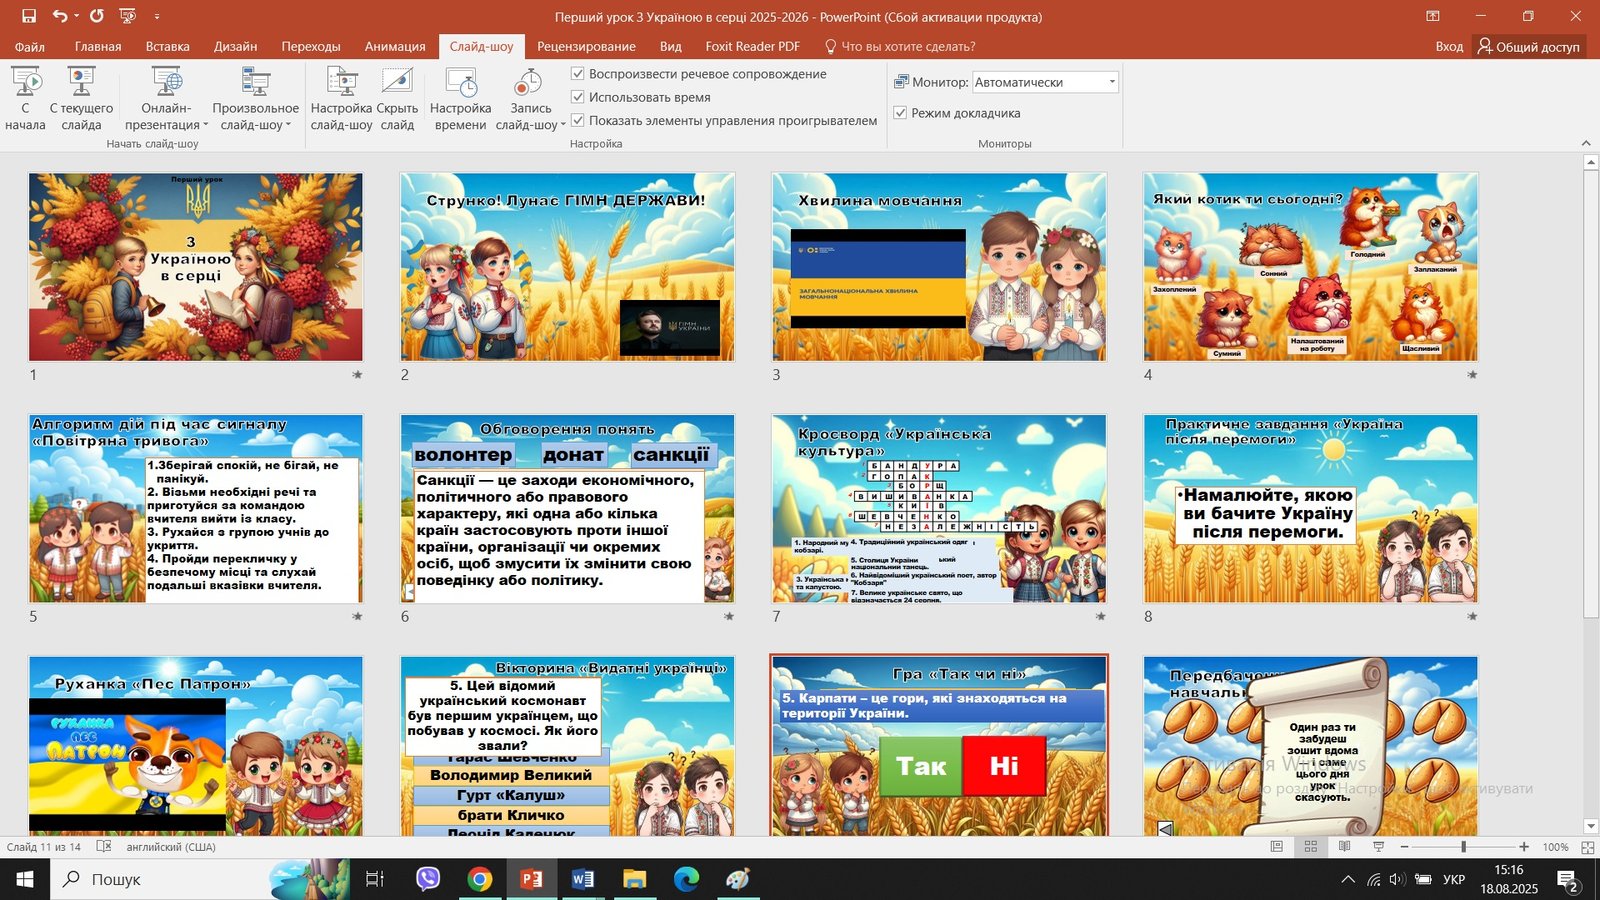The image size is (1600, 900).
Task: Select slide 1 thumbnail 'З Україною в серці'
Action: tap(196, 267)
